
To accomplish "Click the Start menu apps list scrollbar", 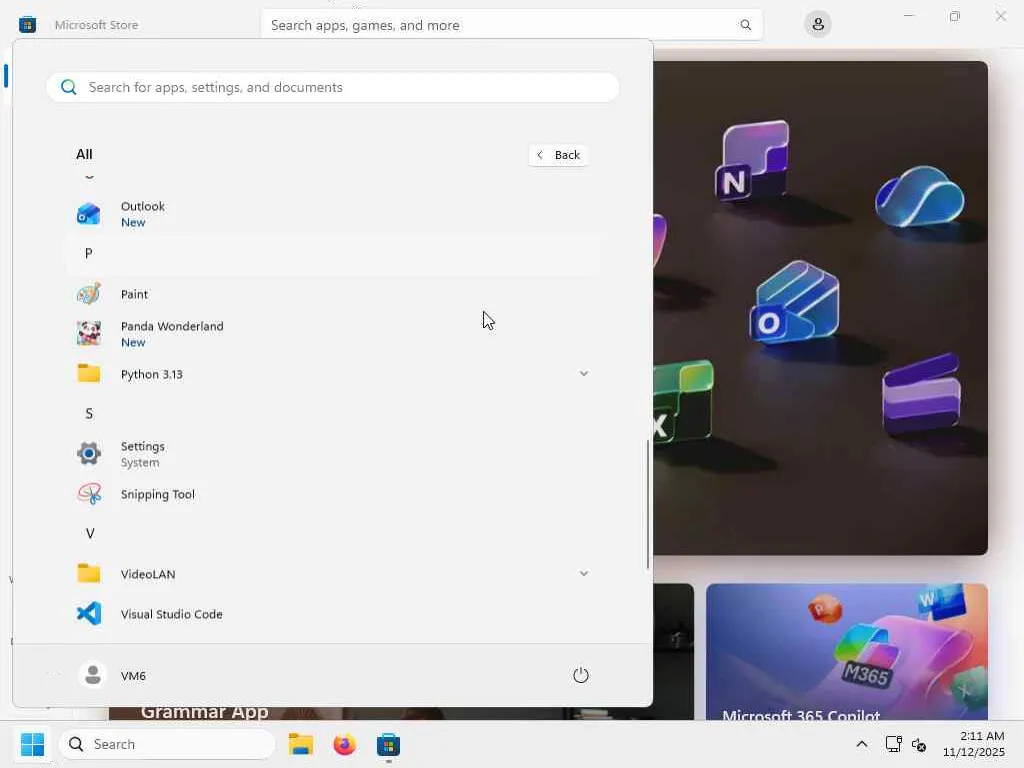I will click(x=648, y=504).
